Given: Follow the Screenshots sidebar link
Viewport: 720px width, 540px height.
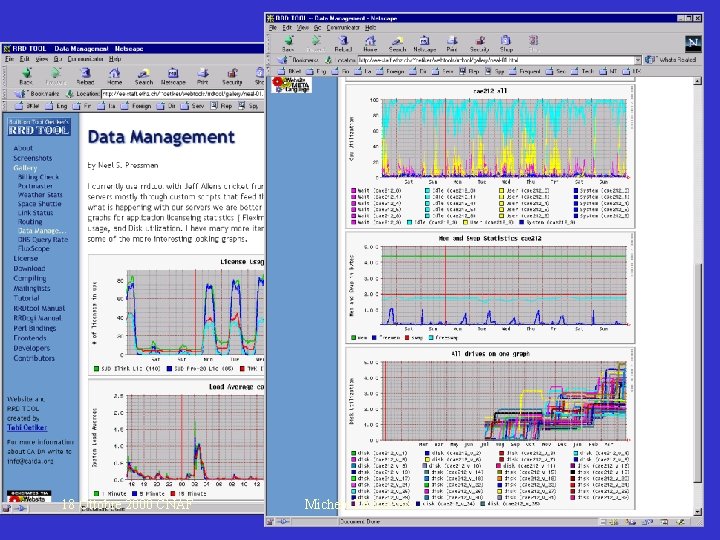Looking at the screenshot, I should coord(33,158).
